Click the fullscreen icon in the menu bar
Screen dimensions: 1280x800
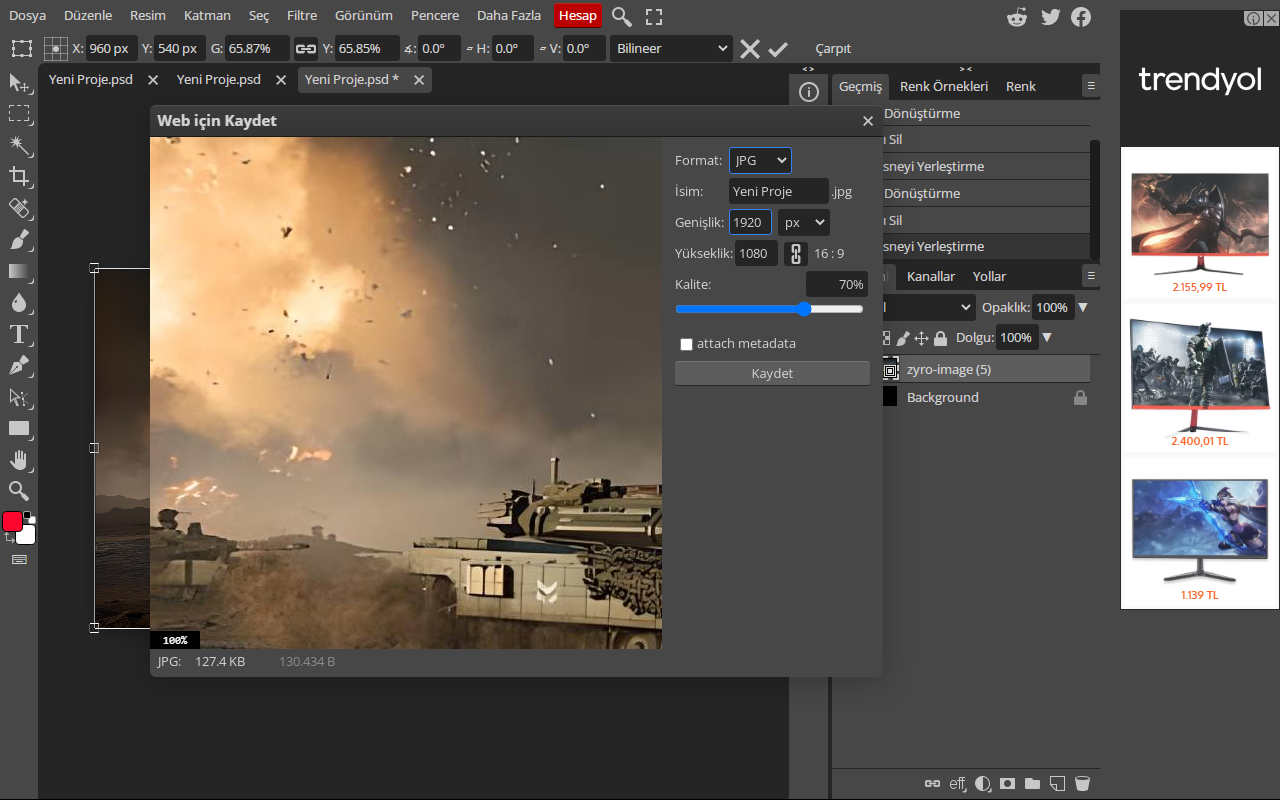pos(654,16)
